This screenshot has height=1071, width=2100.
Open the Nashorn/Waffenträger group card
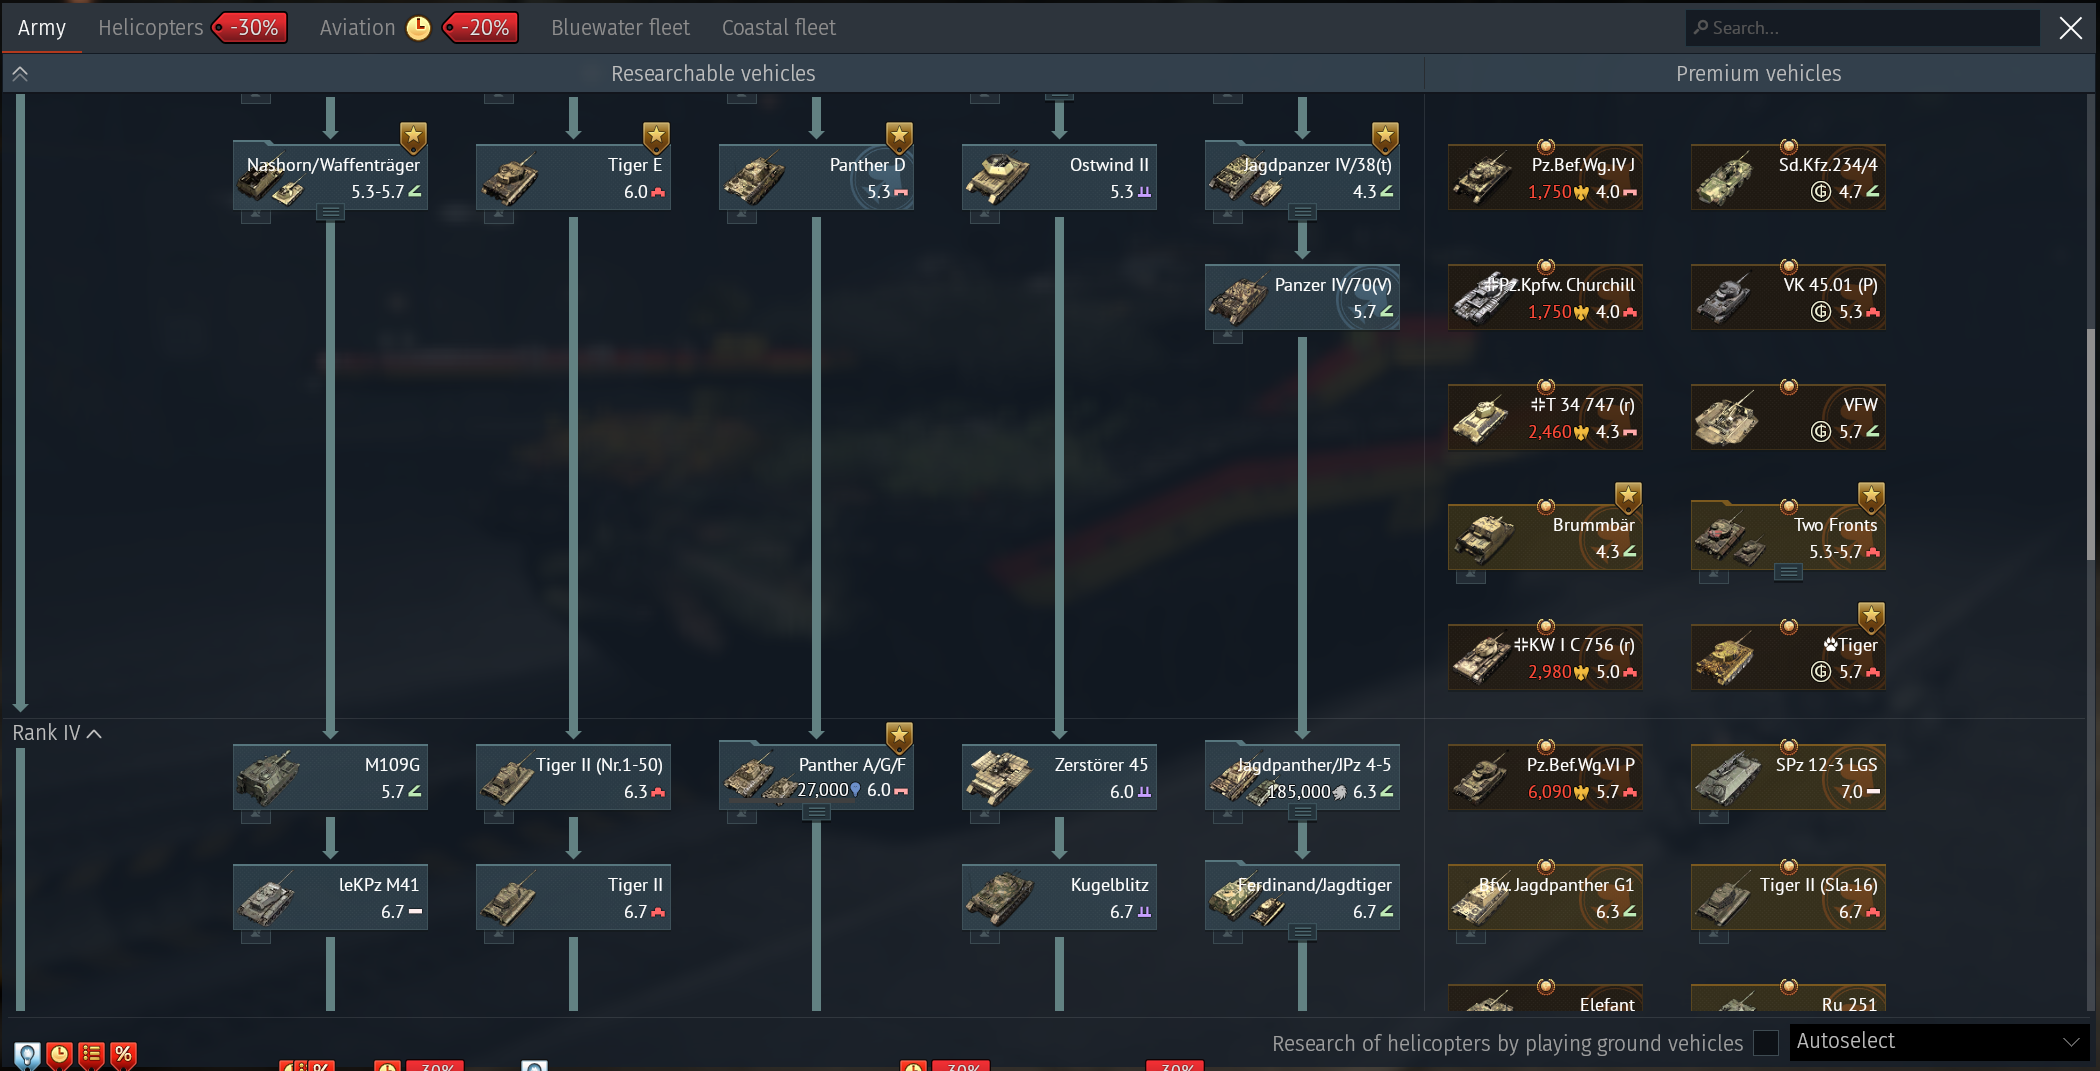[331, 177]
